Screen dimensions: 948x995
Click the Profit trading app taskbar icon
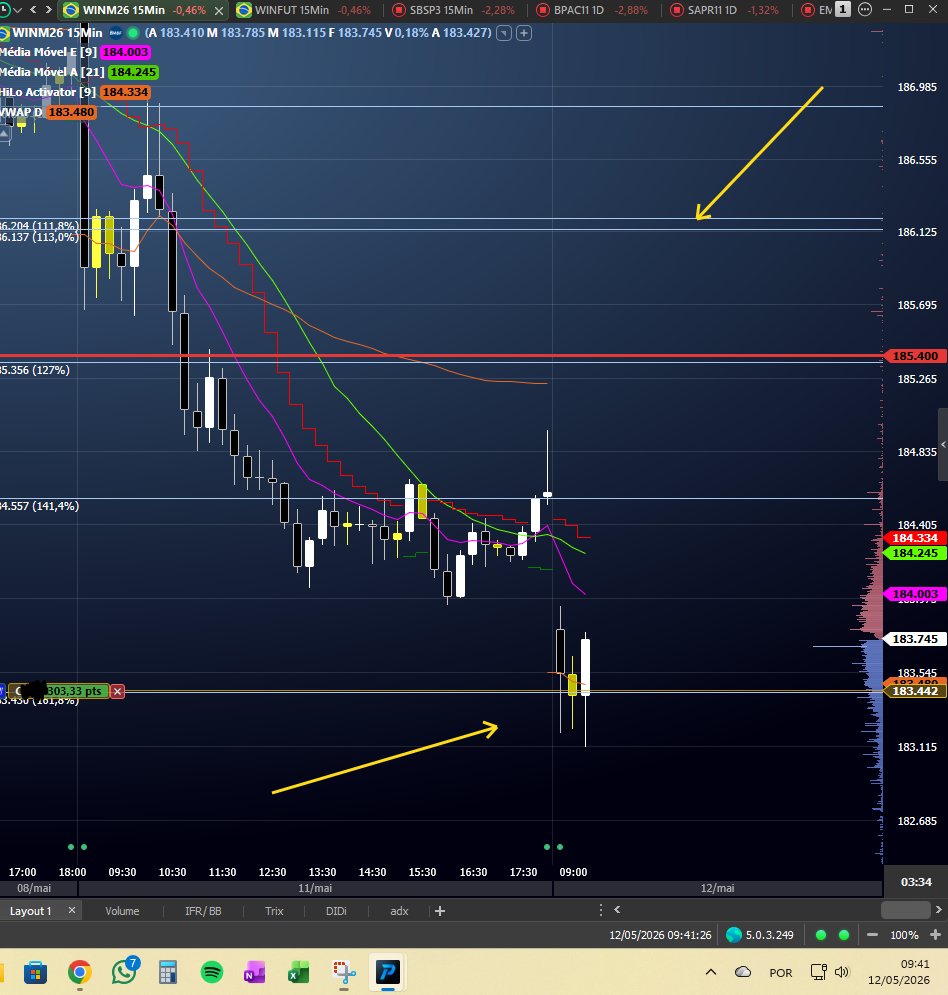click(388, 972)
